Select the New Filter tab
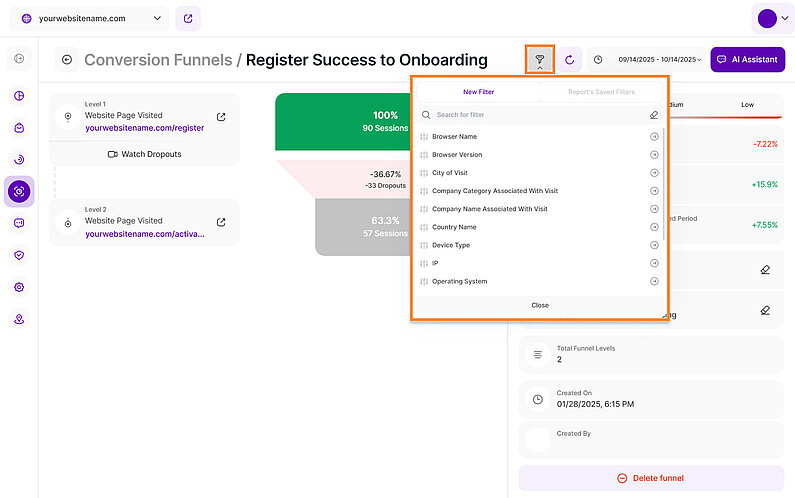The height and width of the screenshot is (498, 795). pyautogui.click(x=478, y=92)
